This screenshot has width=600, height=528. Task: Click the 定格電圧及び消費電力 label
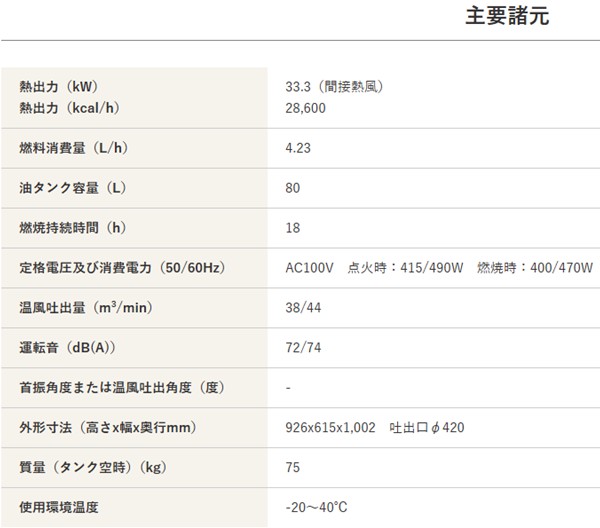coord(120,267)
